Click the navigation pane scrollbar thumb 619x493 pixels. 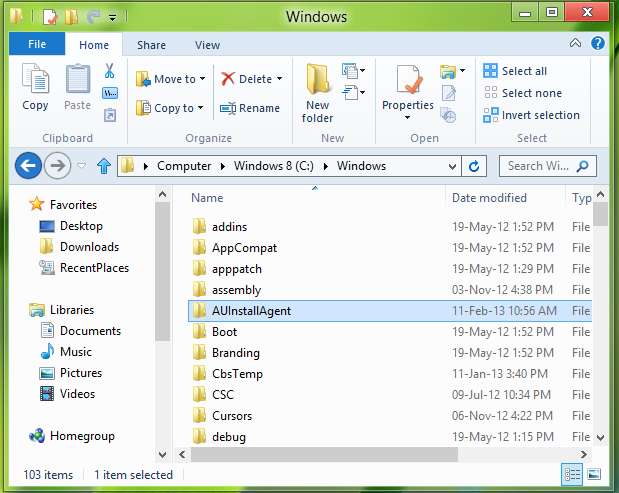[162, 271]
